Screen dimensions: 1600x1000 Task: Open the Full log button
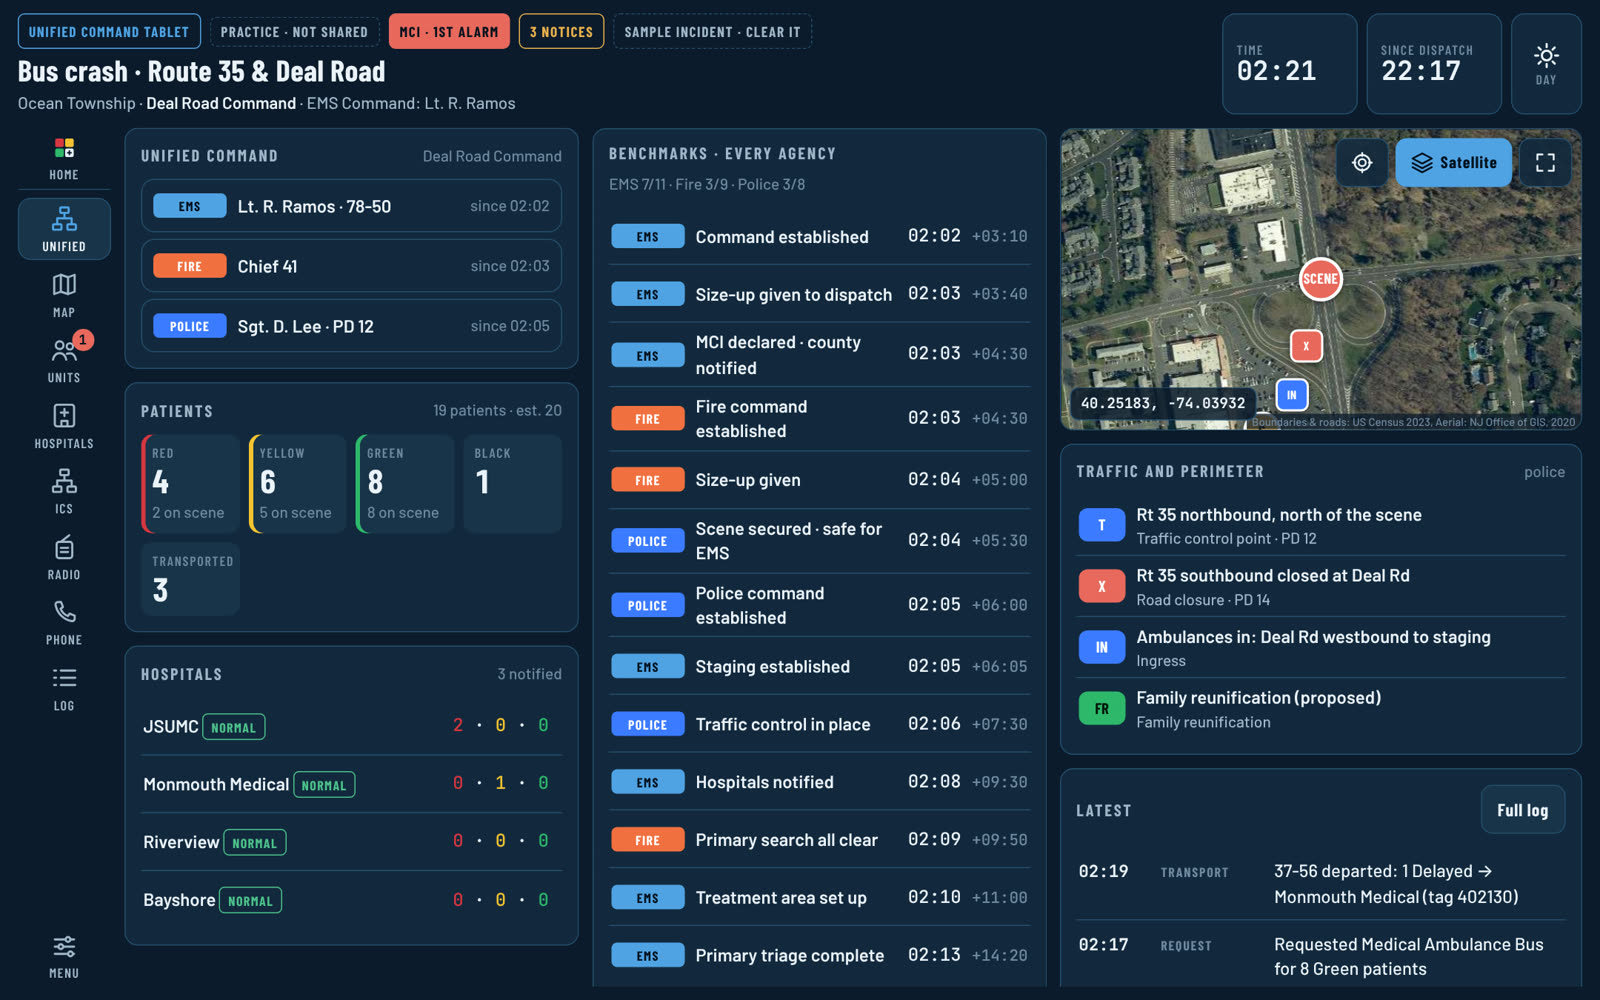[x=1522, y=810]
